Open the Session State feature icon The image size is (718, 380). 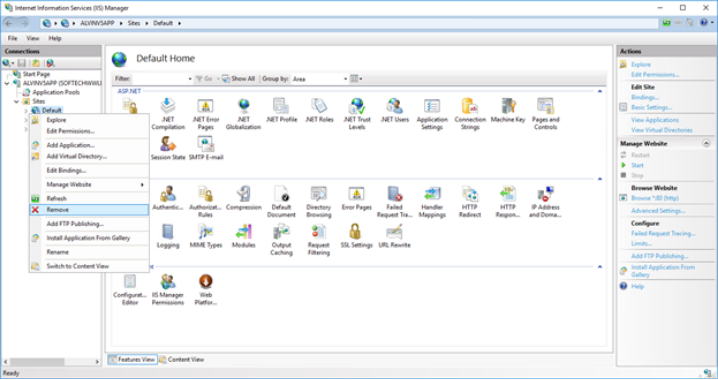pos(168,148)
